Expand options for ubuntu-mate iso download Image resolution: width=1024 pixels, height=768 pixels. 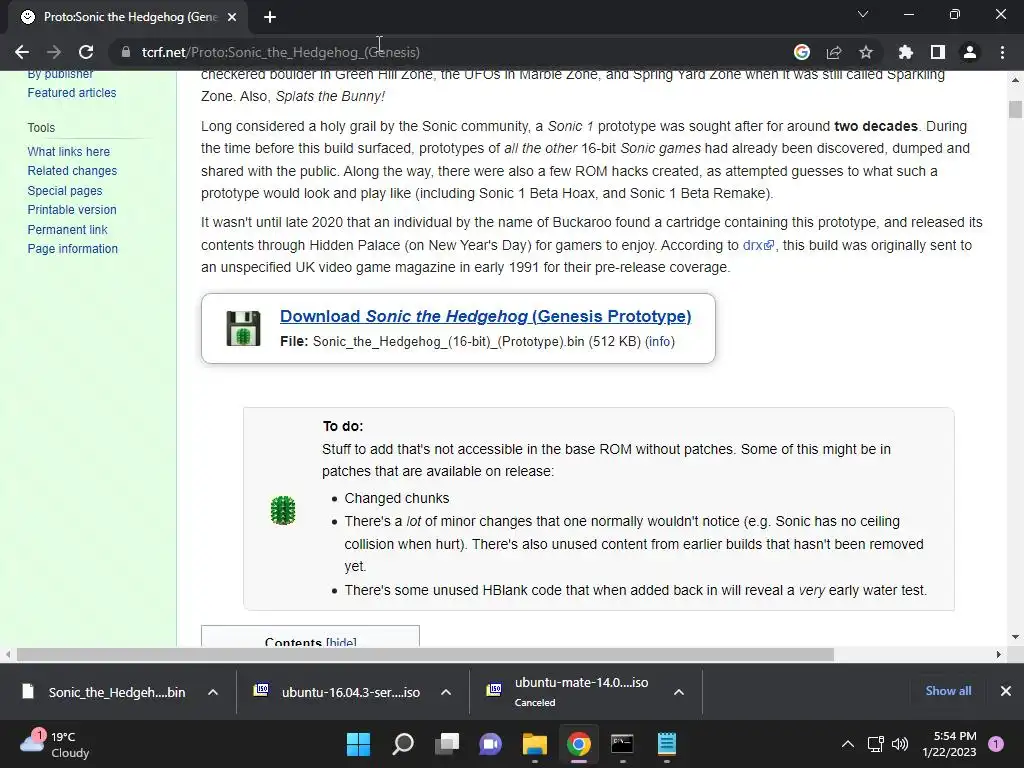(x=679, y=692)
